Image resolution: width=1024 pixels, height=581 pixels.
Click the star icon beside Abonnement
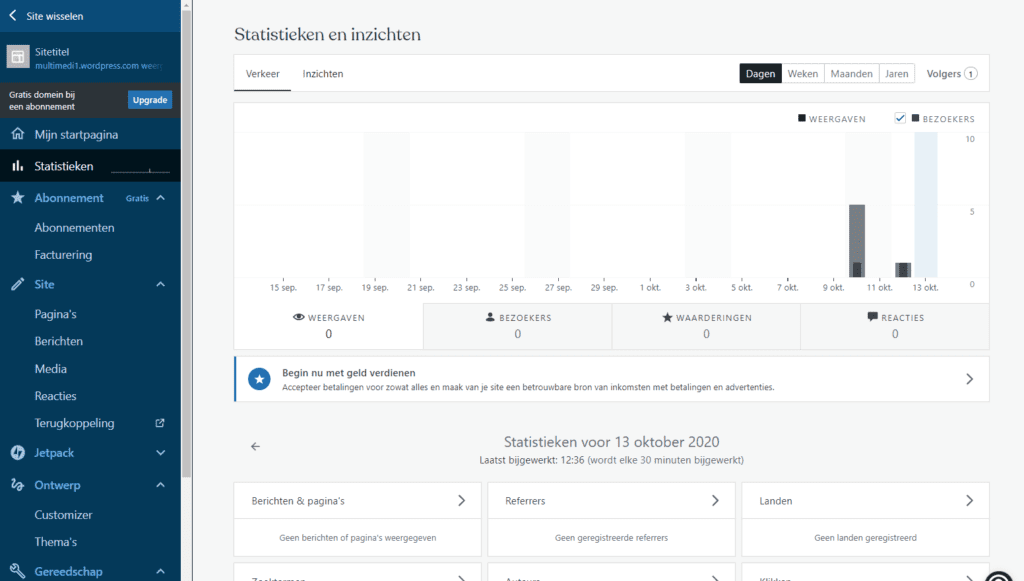pos(18,197)
